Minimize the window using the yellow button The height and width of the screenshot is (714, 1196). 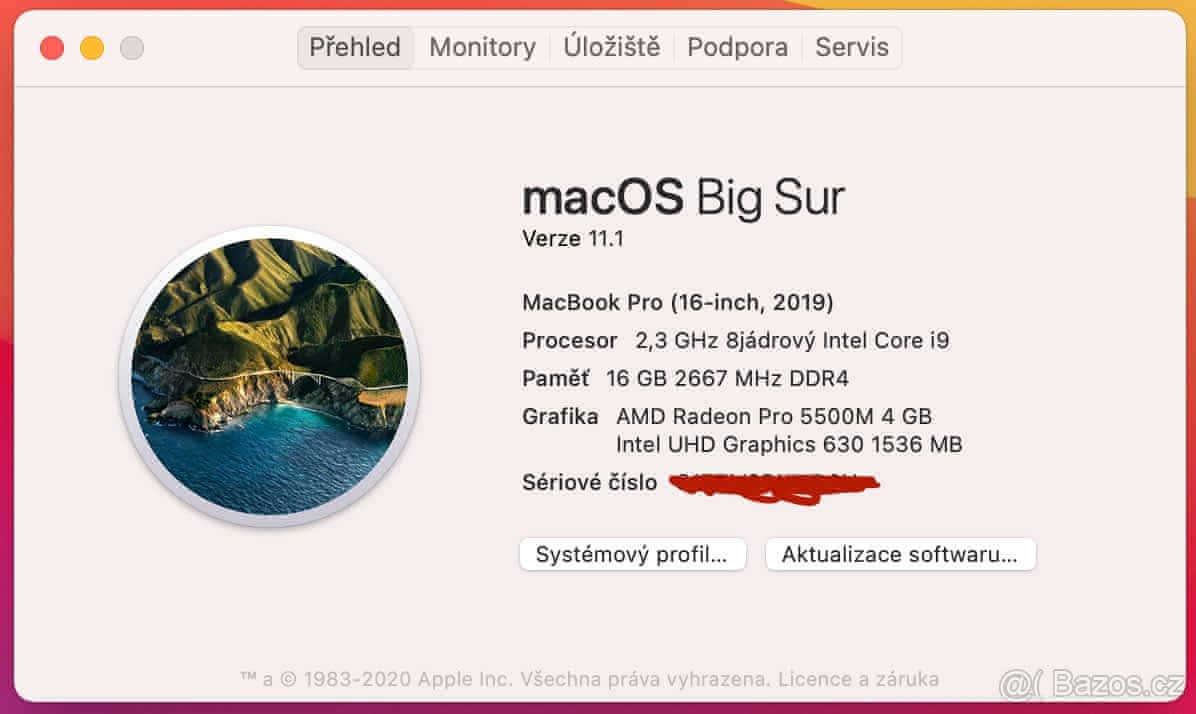[x=92, y=47]
